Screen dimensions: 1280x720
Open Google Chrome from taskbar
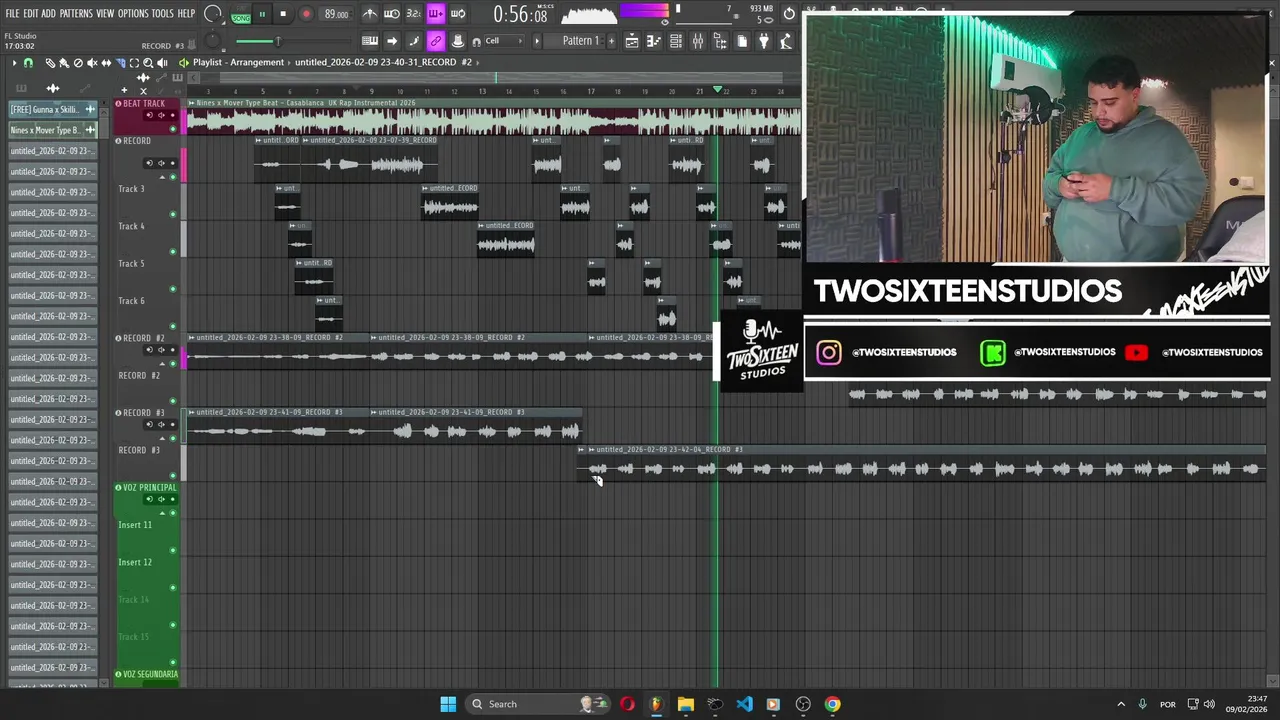pyautogui.click(x=832, y=704)
